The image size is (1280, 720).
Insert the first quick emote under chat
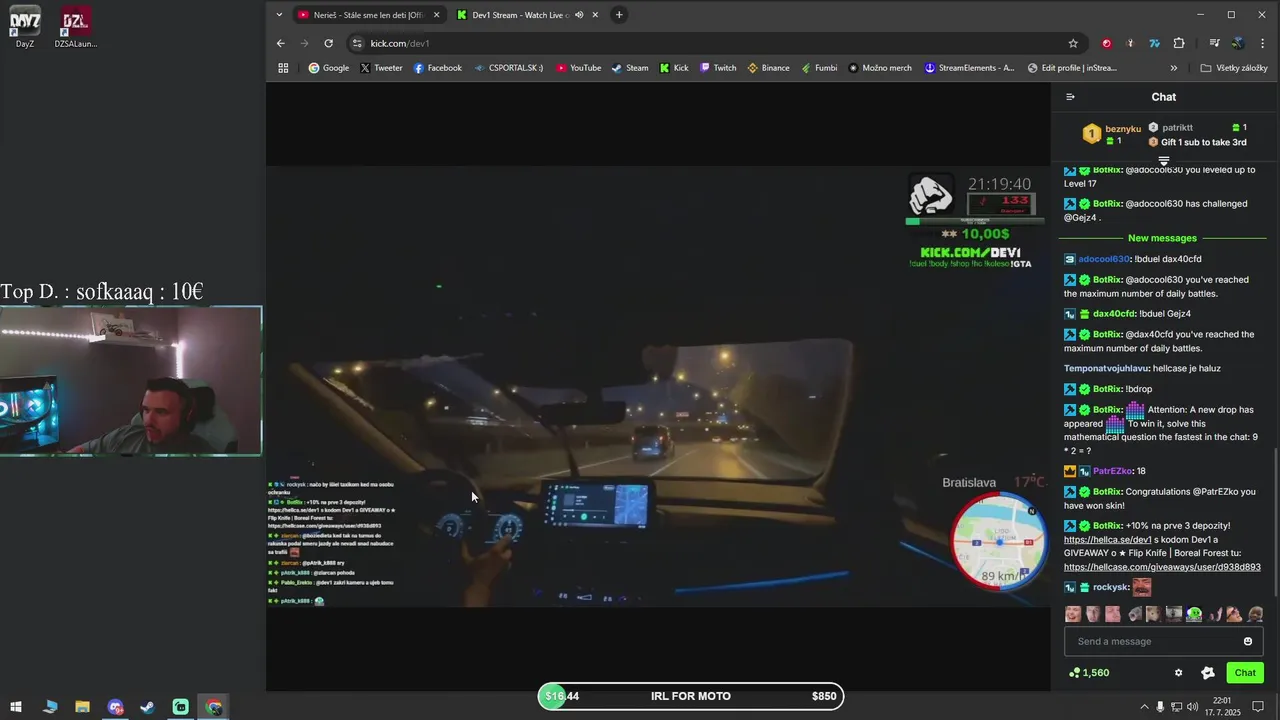point(1073,614)
